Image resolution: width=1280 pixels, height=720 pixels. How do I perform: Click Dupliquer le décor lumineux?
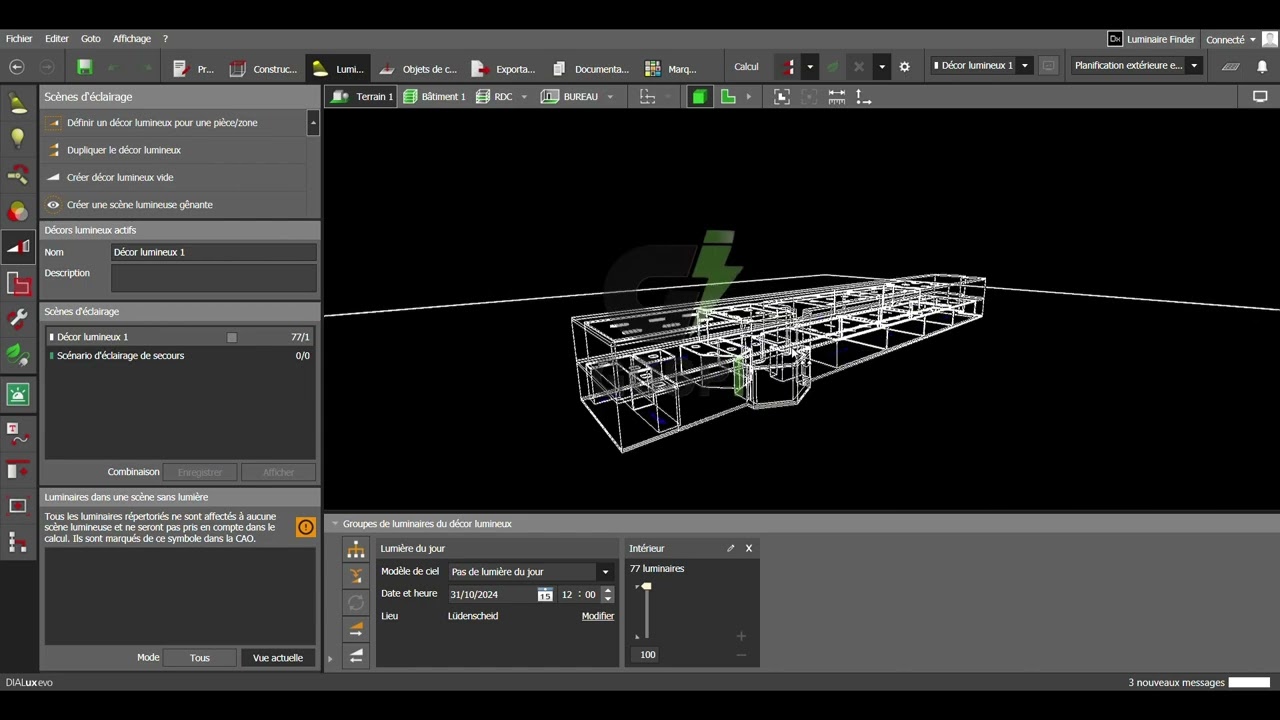[x=124, y=150]
